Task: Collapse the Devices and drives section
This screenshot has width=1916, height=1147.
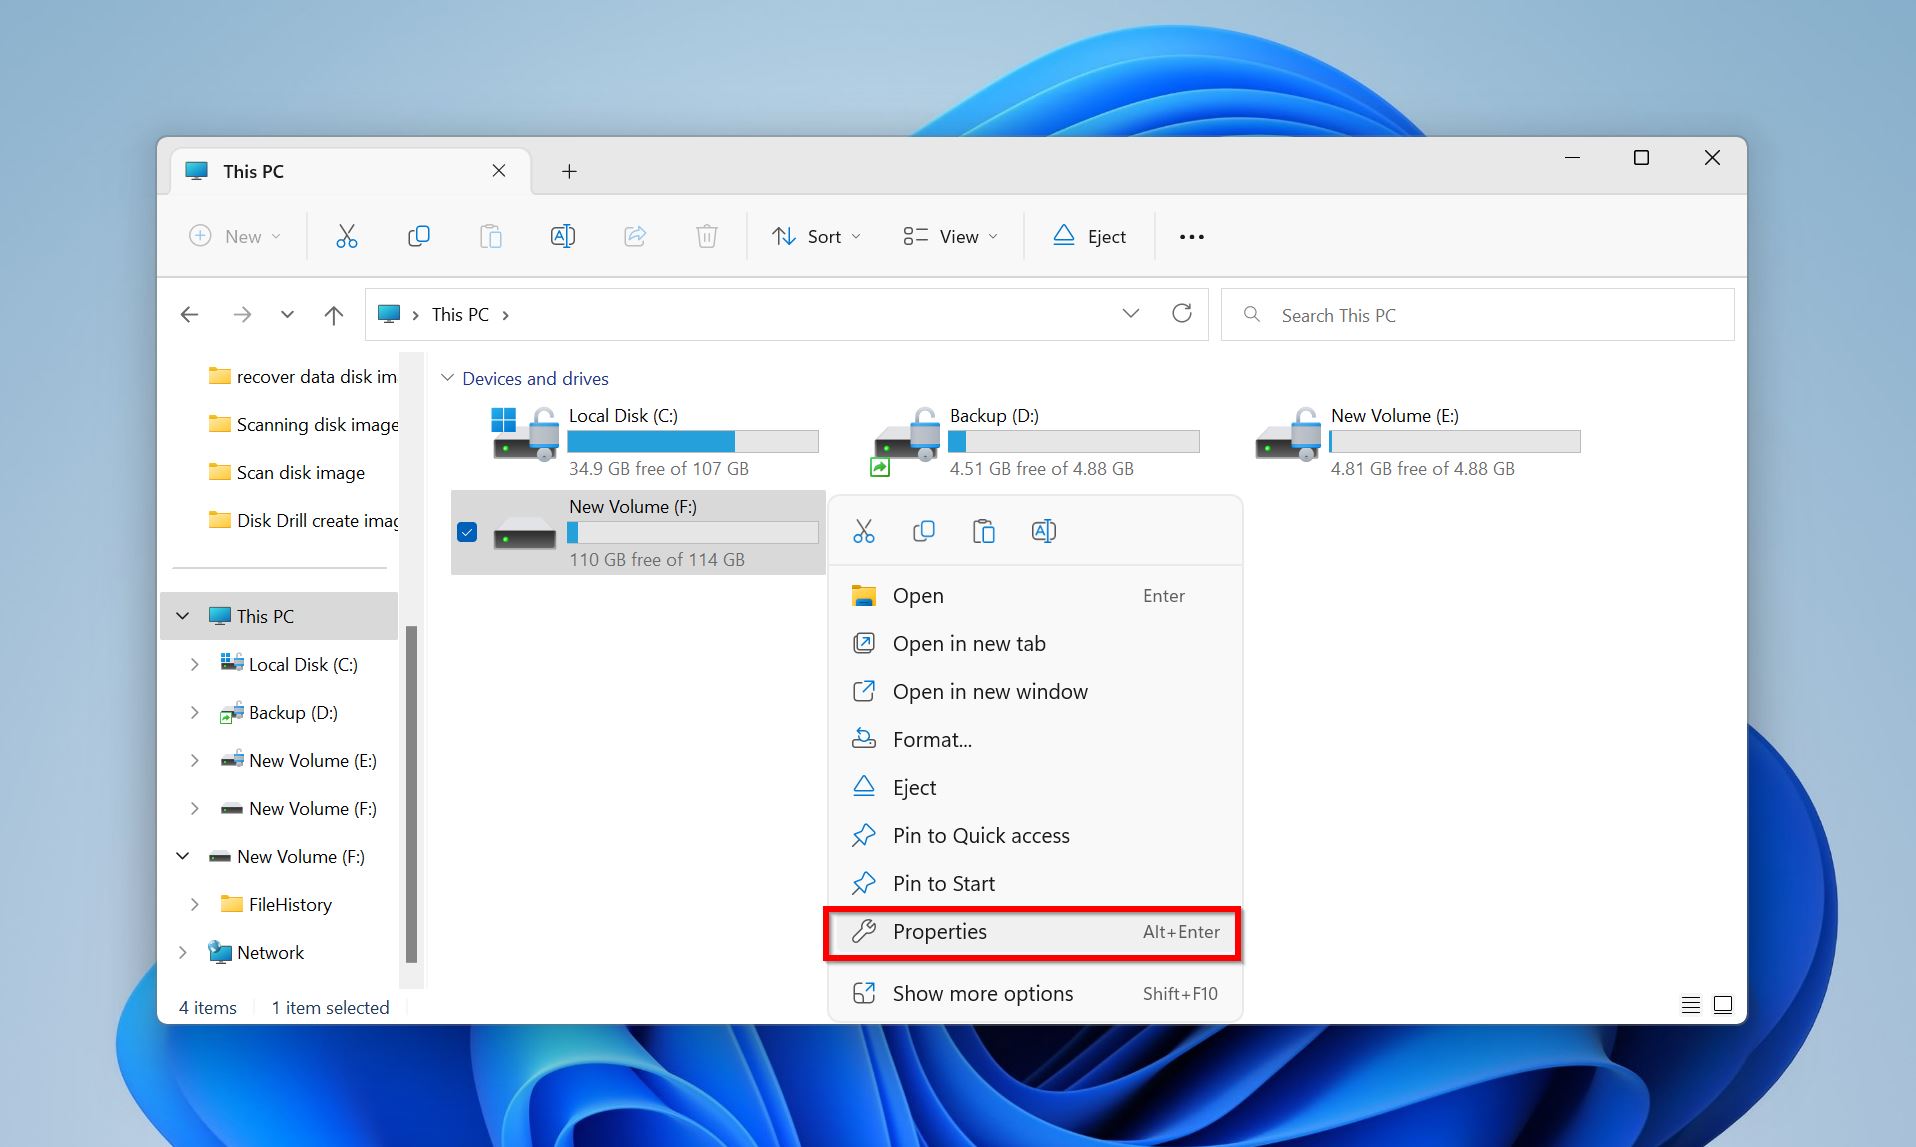Action: [448, 378]
